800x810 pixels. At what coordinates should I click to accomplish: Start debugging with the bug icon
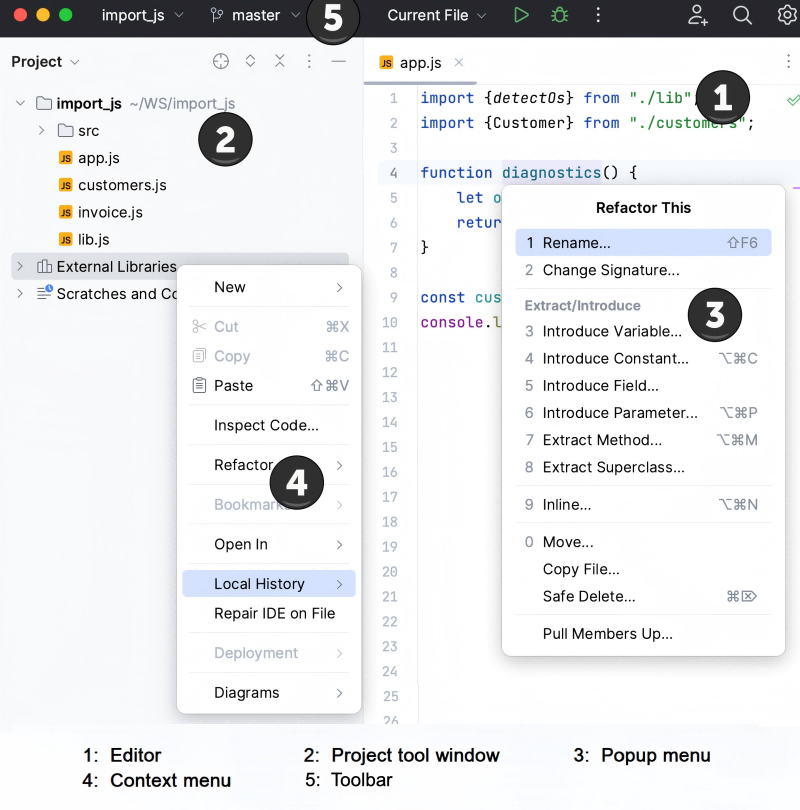[559, 15]
